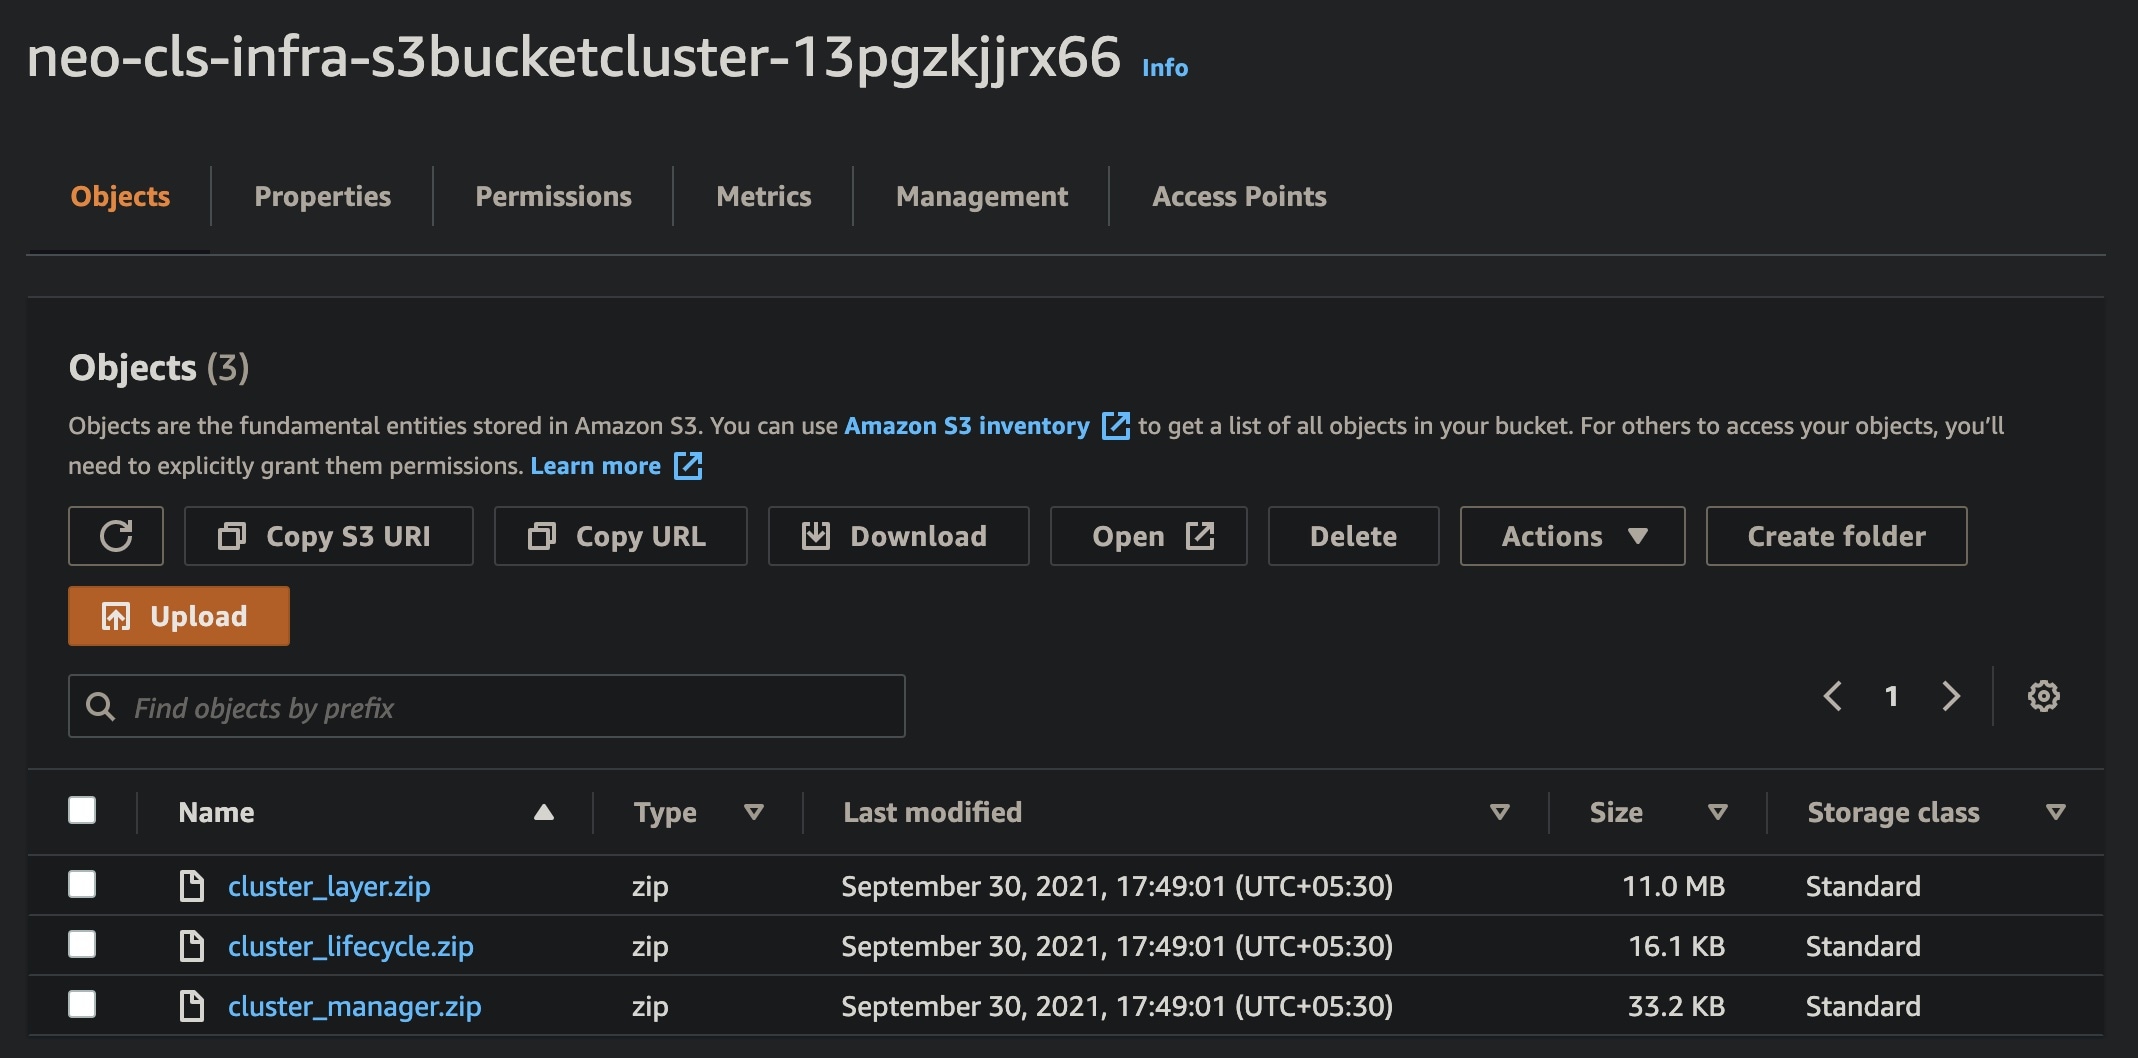Viewport: 2138px width, 1058px height.
Task: Click external link icon after Learn more
Action: [x=688, y=466]
